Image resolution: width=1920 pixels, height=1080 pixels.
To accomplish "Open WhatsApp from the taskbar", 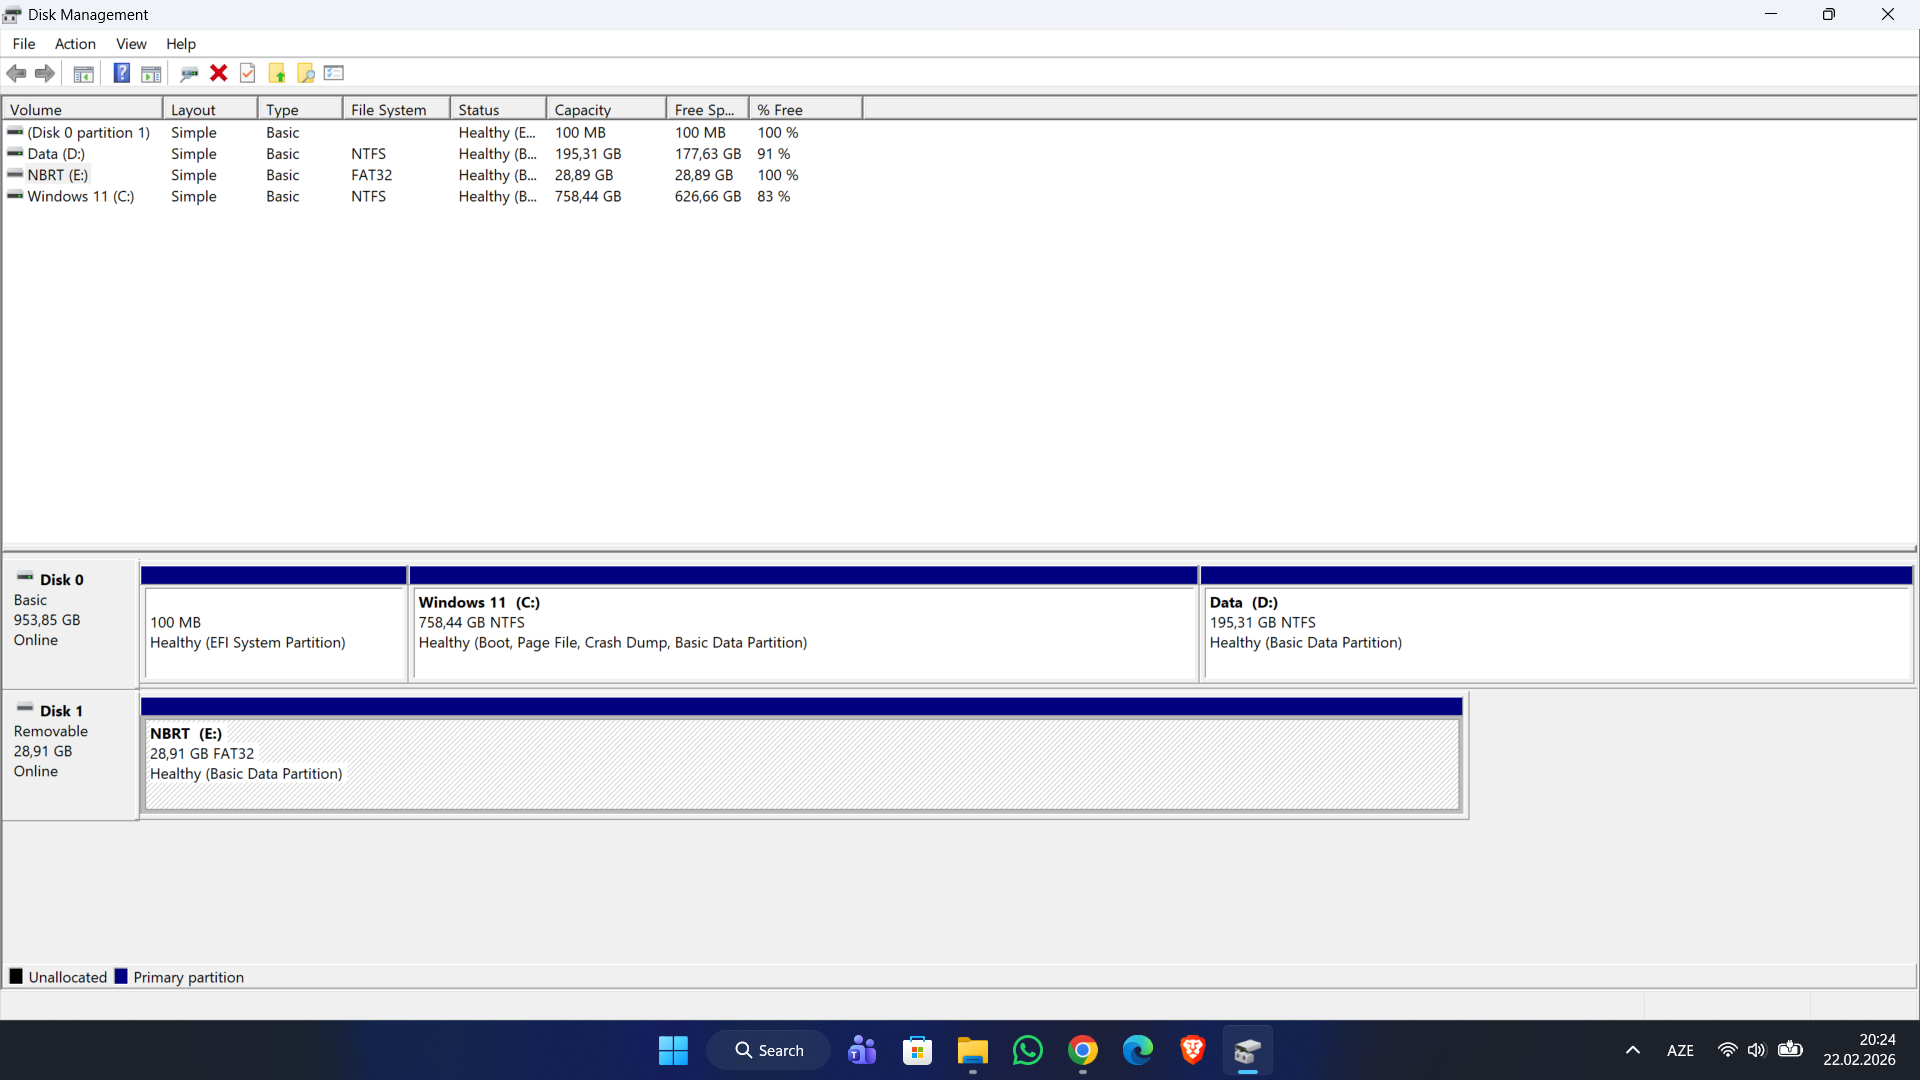I will (x=1027, y=1051).
